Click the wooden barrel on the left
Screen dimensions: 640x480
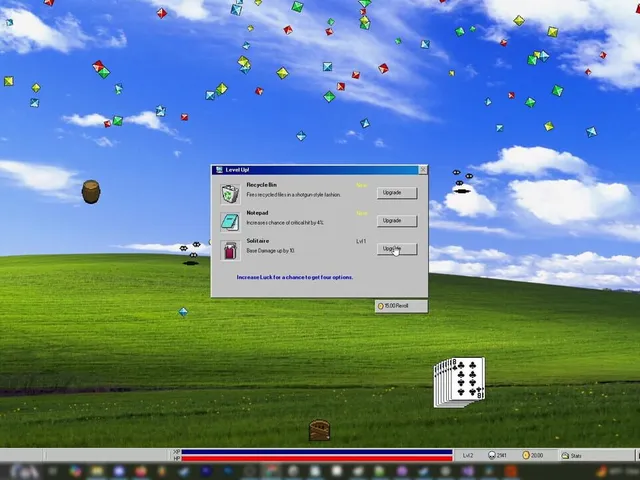[91, 191]
